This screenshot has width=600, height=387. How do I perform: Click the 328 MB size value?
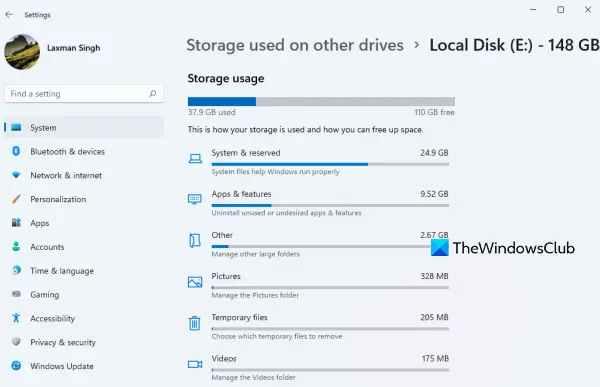(x=434, y=276)
